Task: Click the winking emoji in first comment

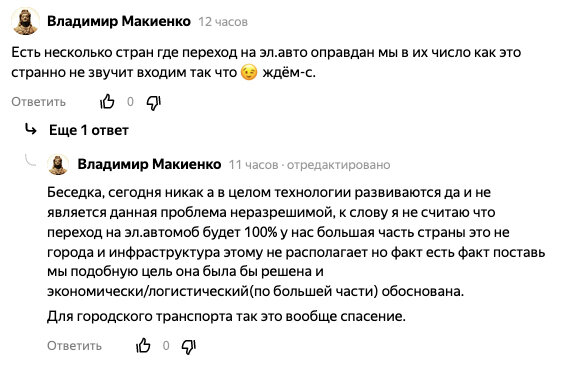Action: click(249, 72)
